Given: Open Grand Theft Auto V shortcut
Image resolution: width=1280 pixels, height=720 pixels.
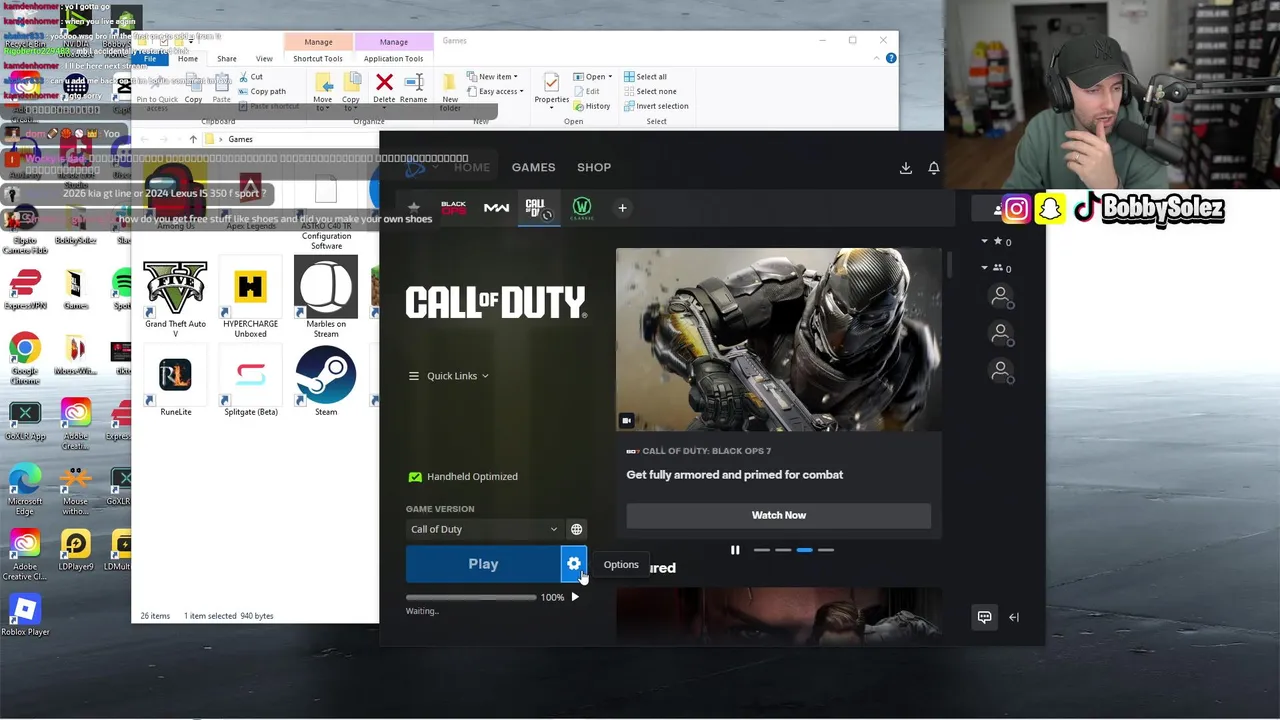Looking at the screenshot, I should pos(175,298).
